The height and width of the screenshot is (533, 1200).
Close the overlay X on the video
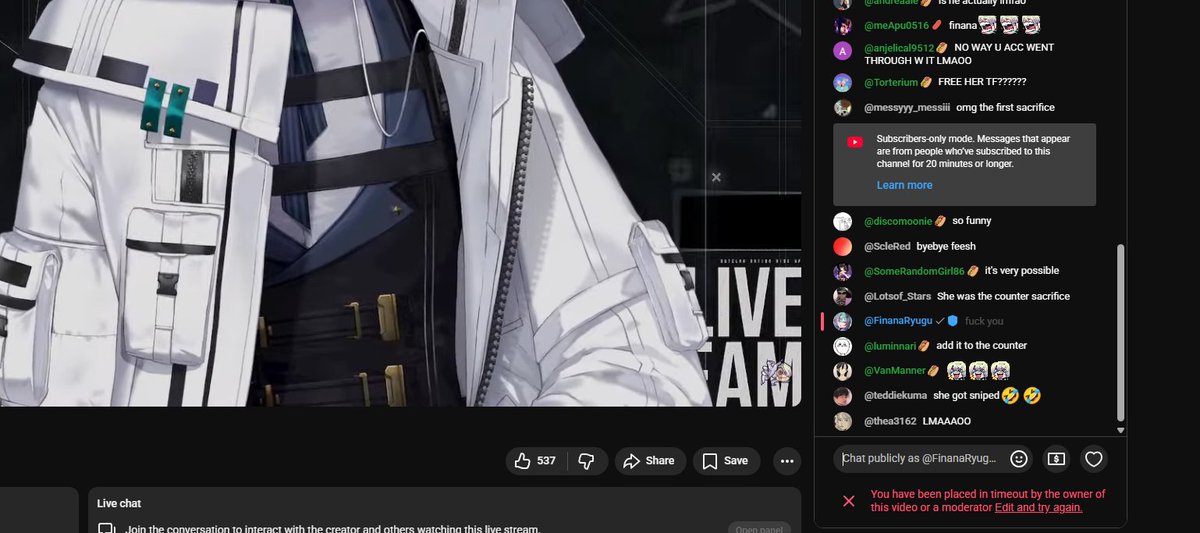pos(716,177)
